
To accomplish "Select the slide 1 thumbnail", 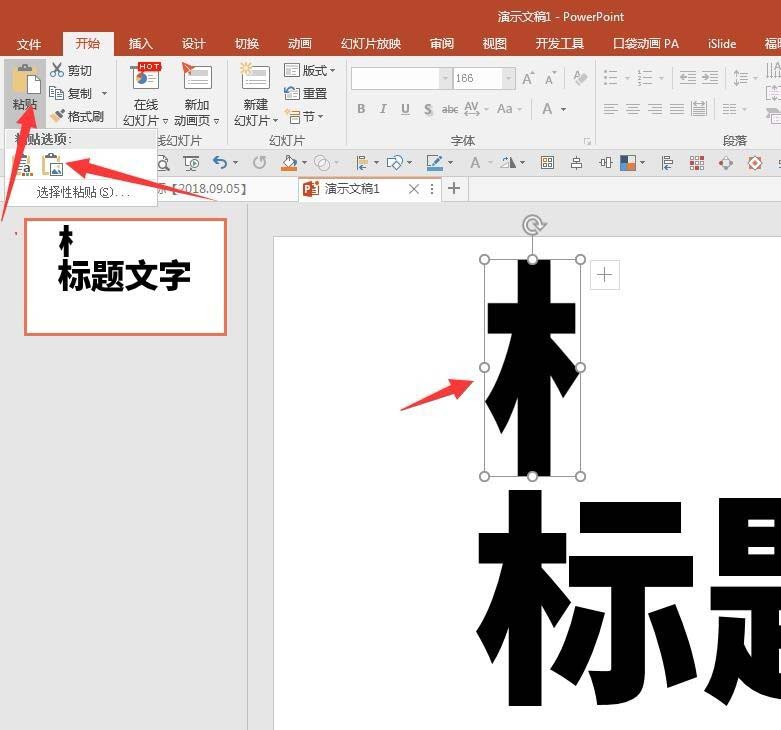I will point(126,277).
